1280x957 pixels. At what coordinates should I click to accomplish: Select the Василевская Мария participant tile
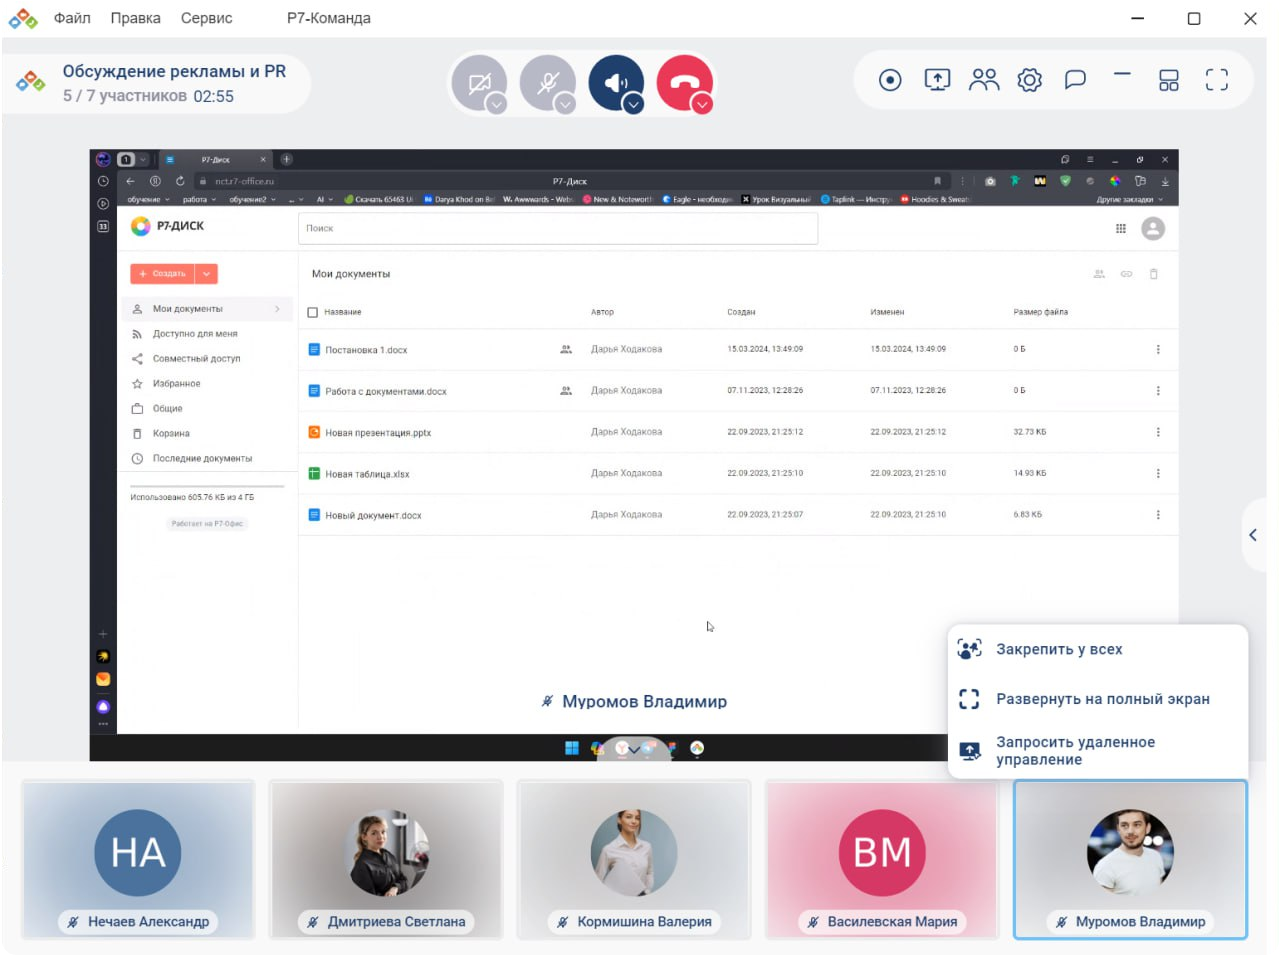(882, 860)
